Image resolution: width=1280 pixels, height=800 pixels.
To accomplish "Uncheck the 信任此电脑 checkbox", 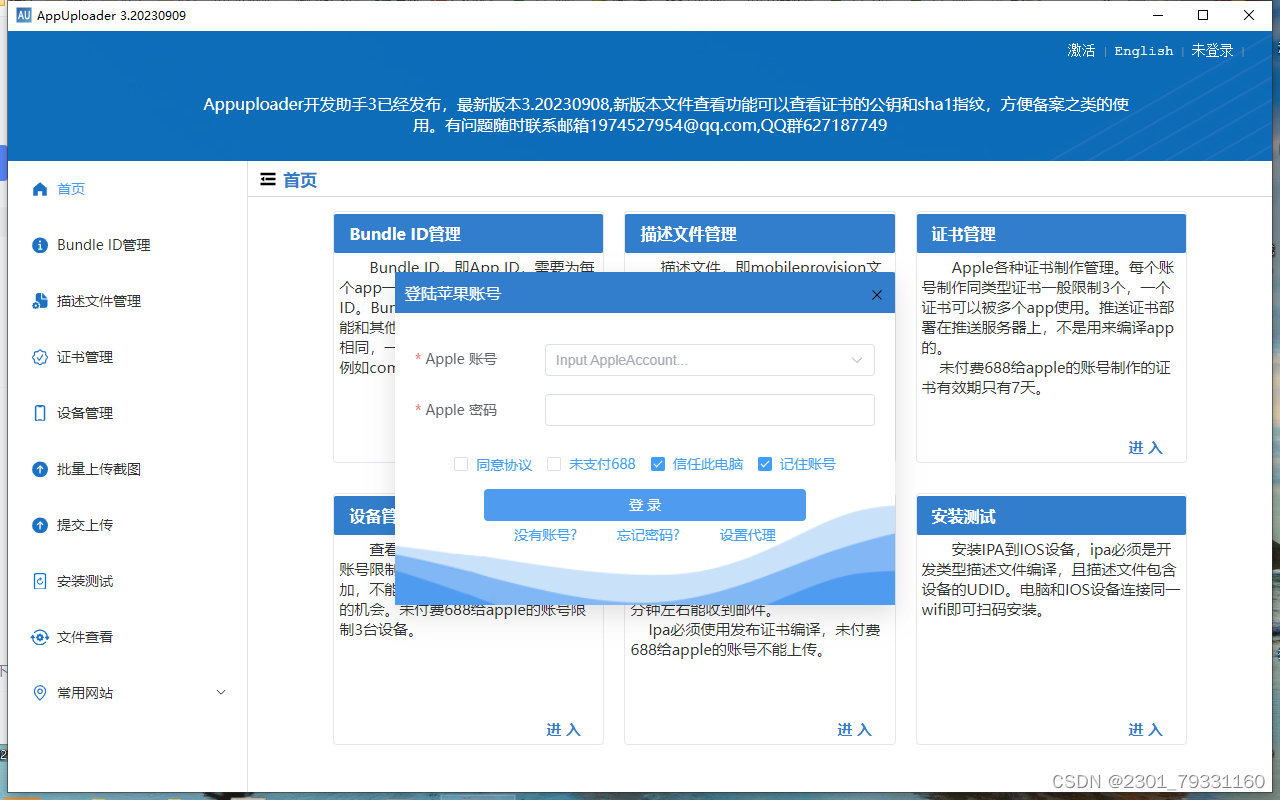I will [x=658, y=463].
